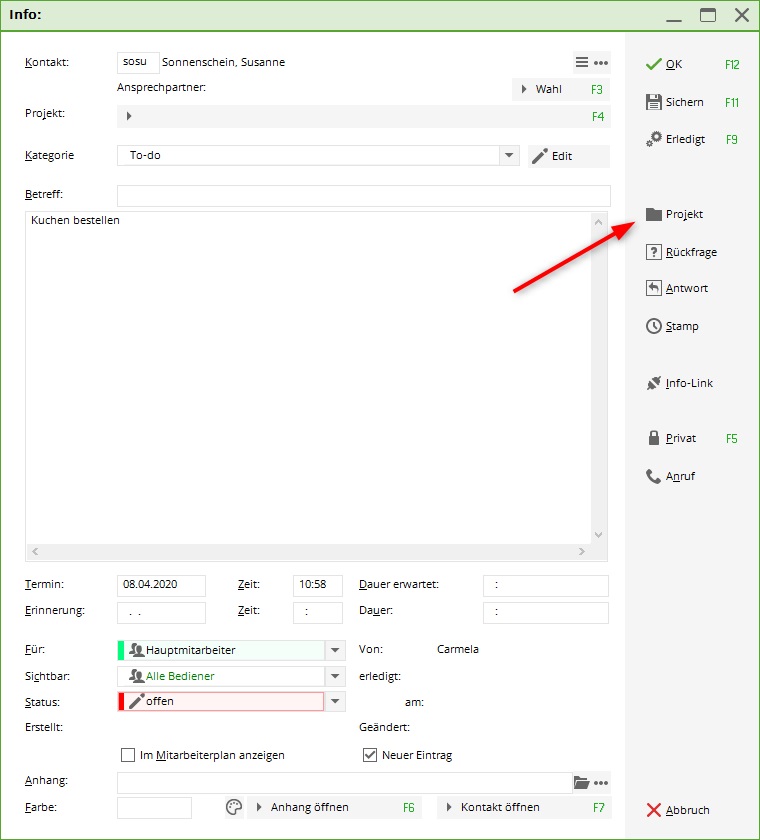Viewport: 760px width, 840px height.
Task: Open the hamburger menu beside the contact name
Action: tap(582, 62)
